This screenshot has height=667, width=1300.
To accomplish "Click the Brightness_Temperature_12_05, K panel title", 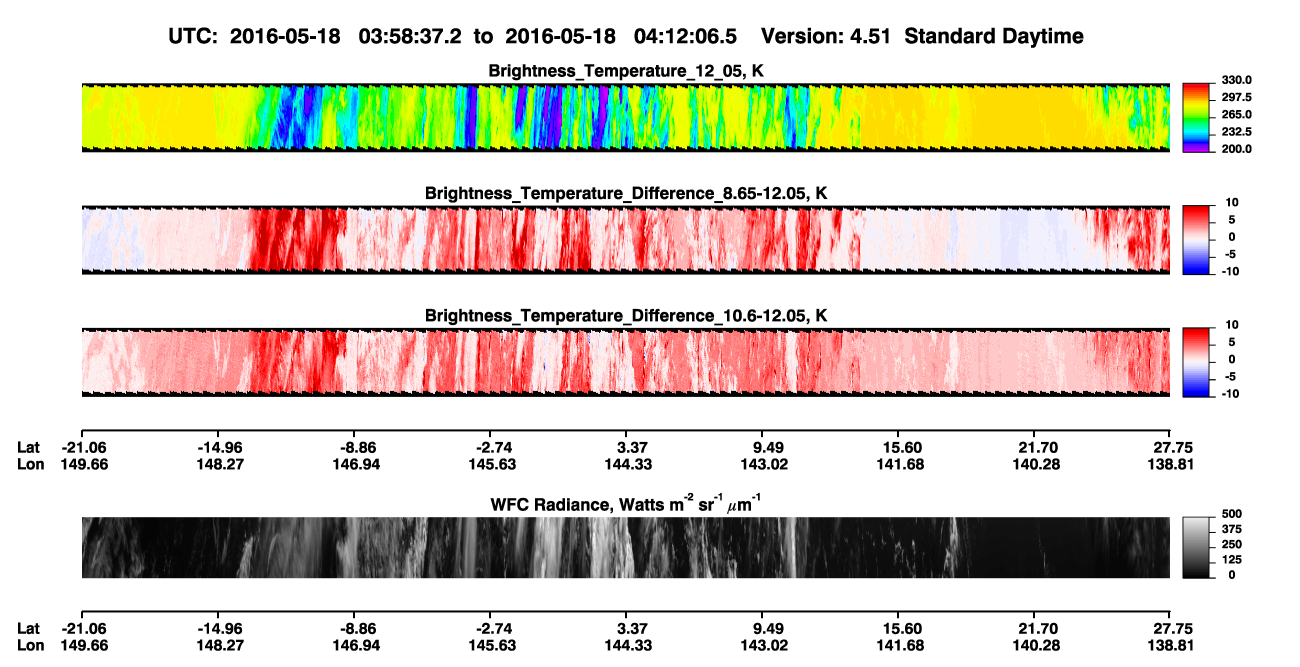I will click(626, 71).
